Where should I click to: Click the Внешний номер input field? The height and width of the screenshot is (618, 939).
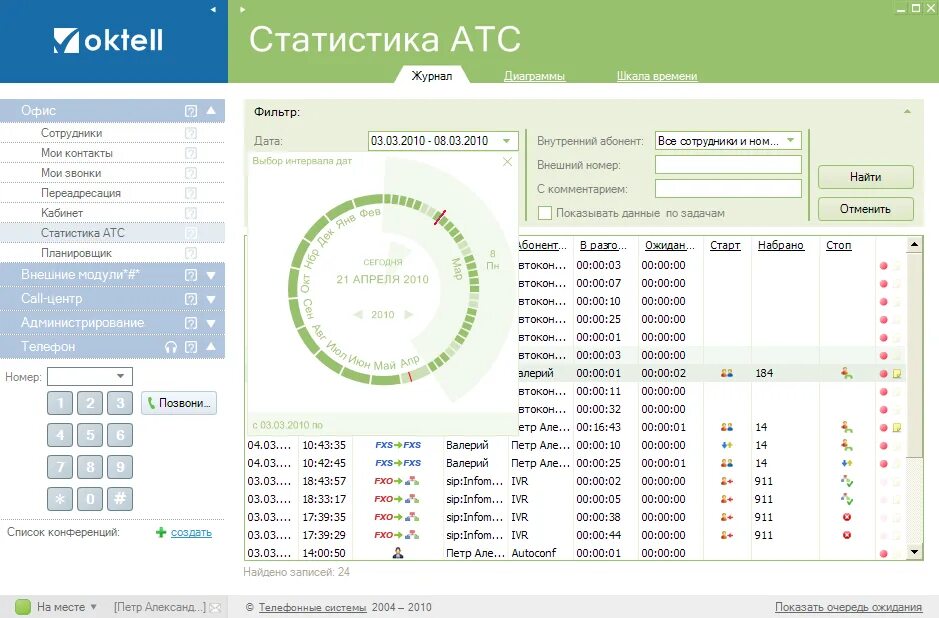[x=728, y=165]
